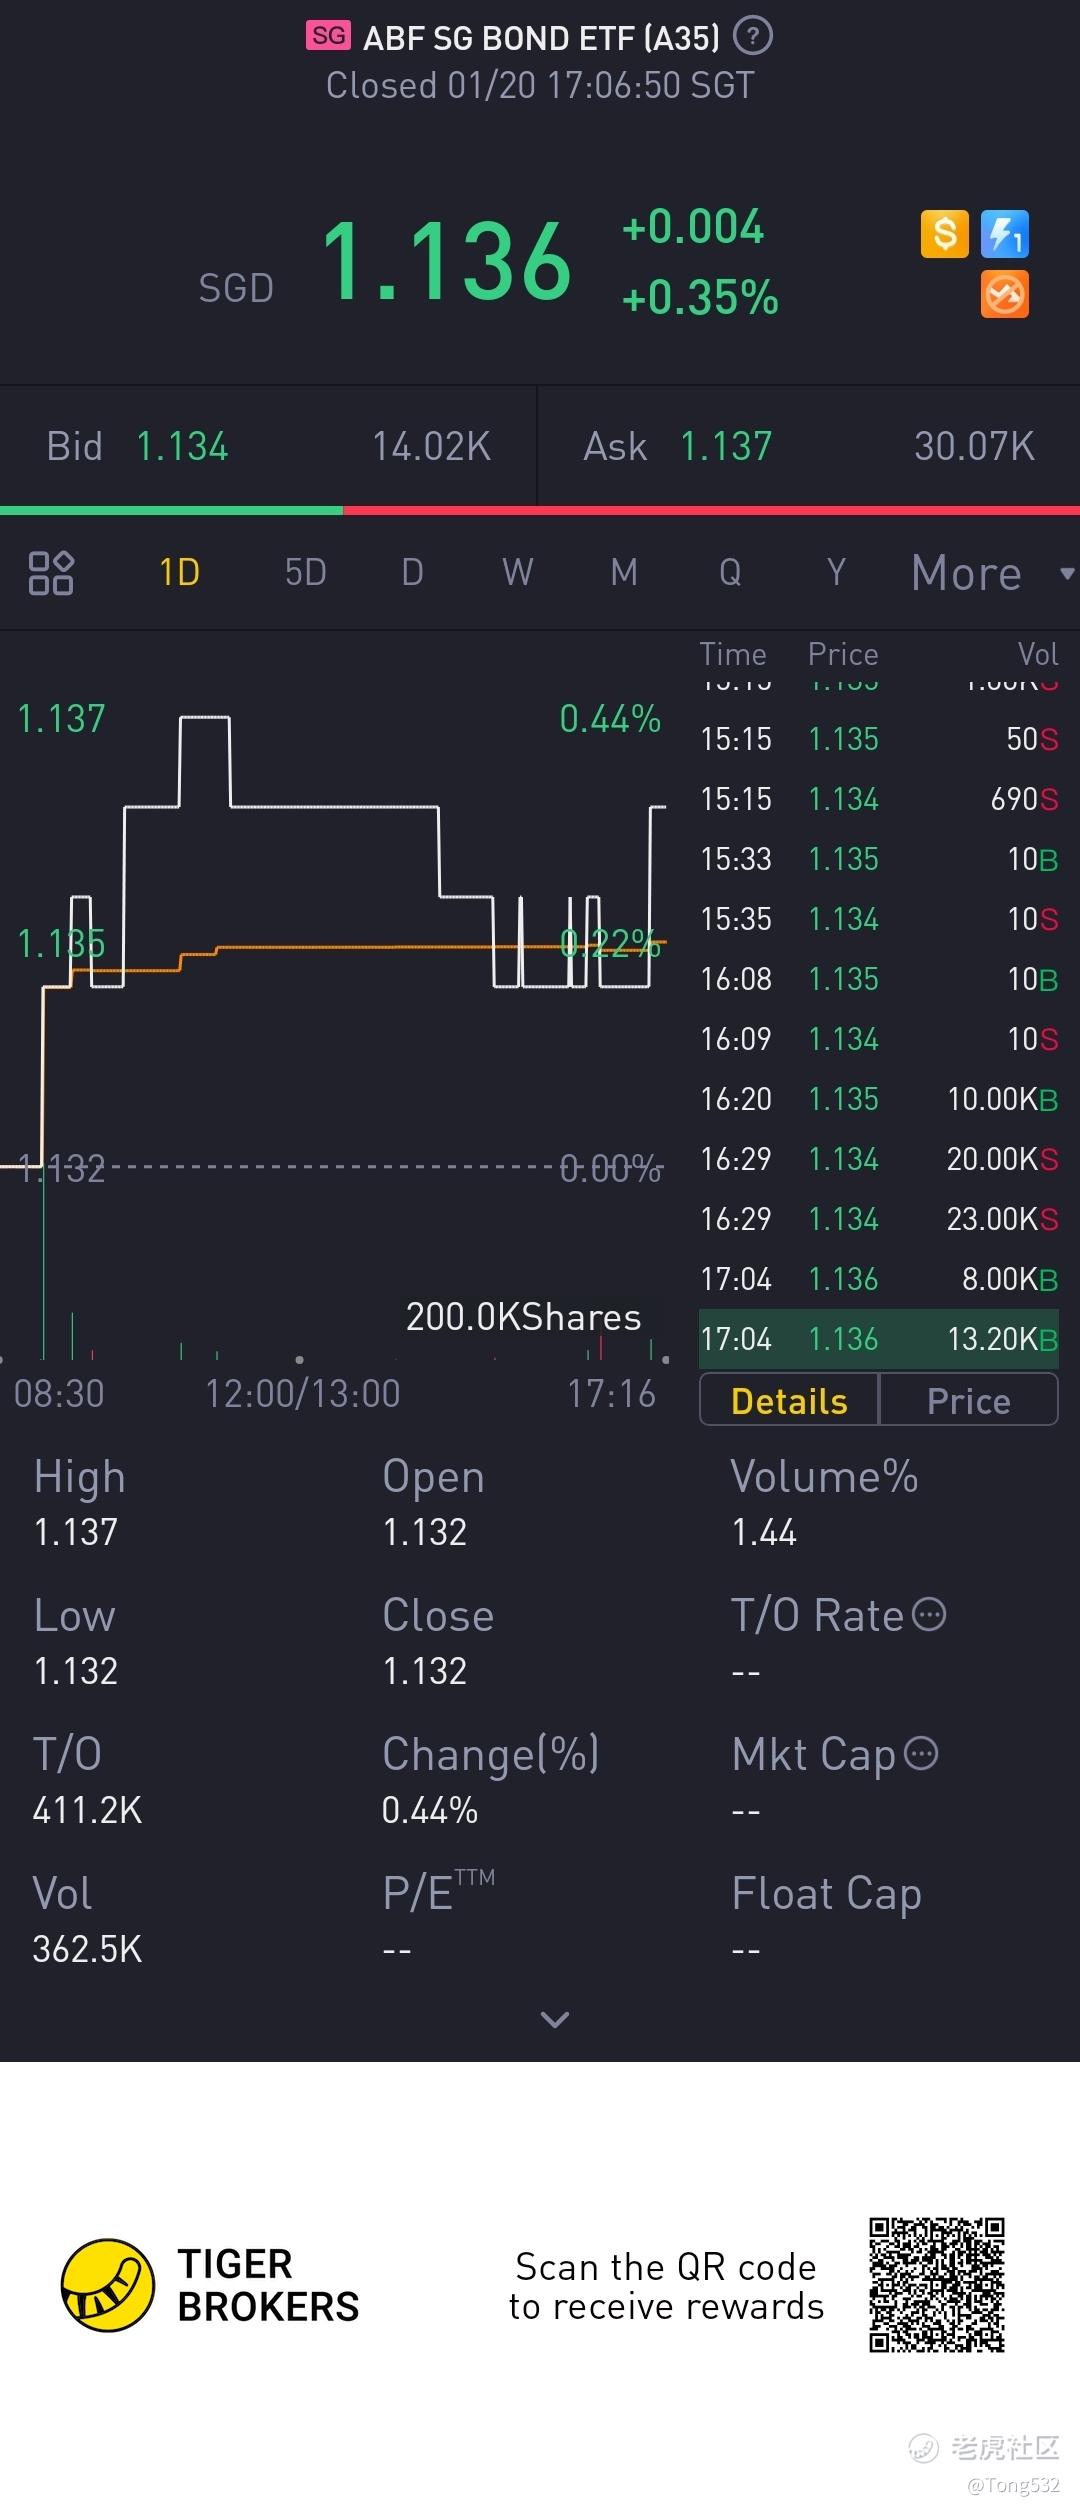1080x2510 pixels.
Task: Tap the Volume% value 1.44
Action: pyautogui.click(x=764, y=1532)
